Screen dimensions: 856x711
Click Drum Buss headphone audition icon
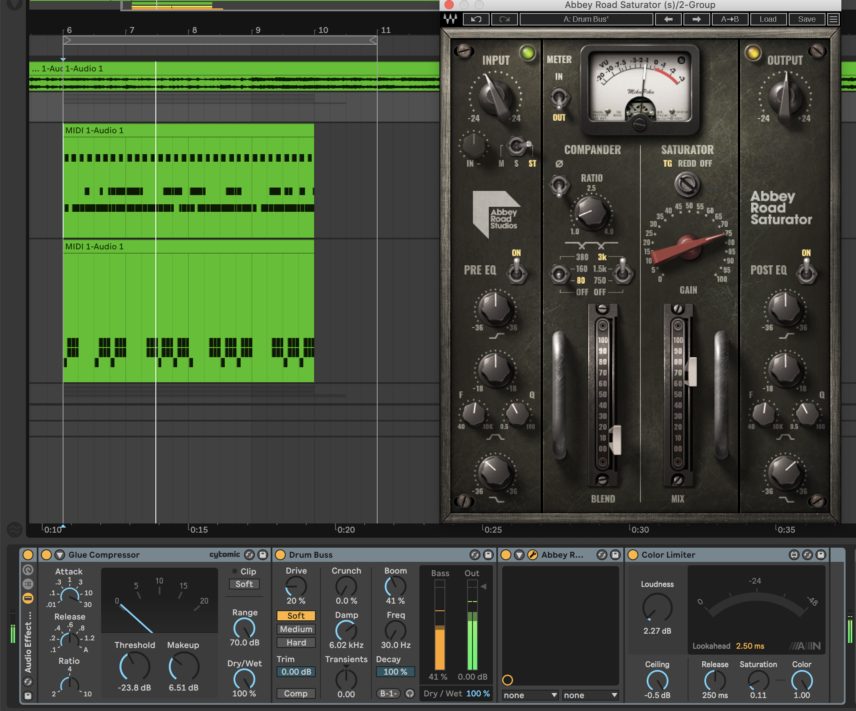tap(409, 694)
